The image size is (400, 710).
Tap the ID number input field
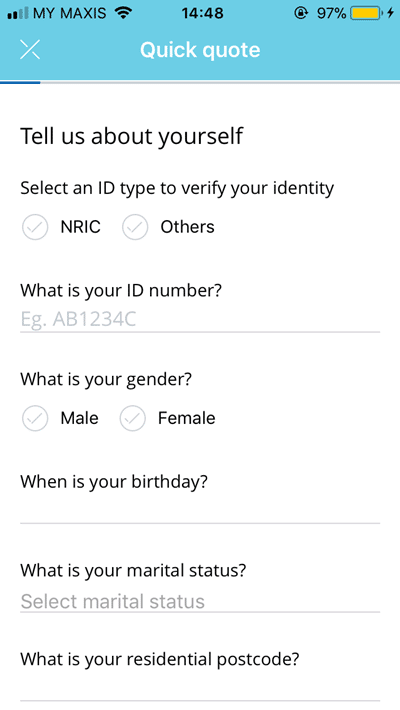(x=200, y=320)
